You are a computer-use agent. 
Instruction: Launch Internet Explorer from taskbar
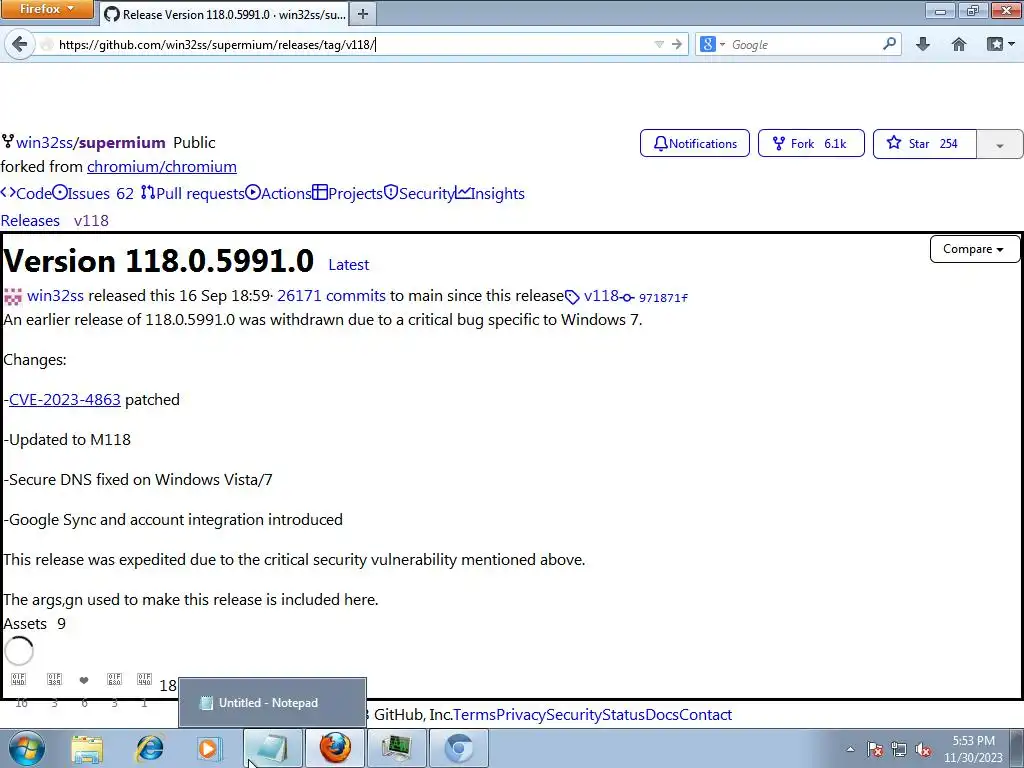[149, 748]
